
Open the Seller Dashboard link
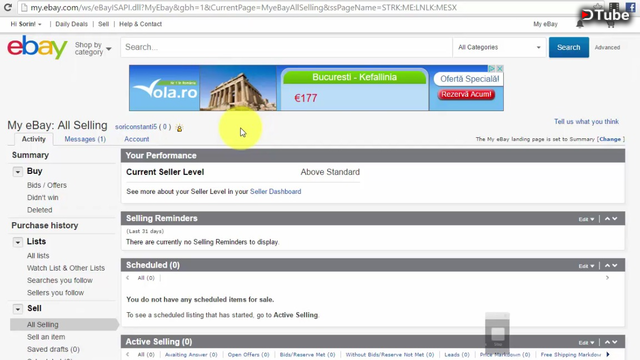click(276, 191)
